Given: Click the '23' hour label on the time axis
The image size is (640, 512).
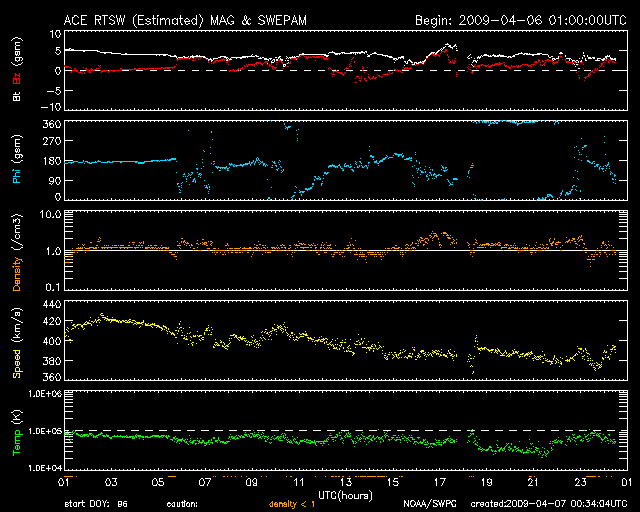Looking at the screenshot, I should [580, 483].
